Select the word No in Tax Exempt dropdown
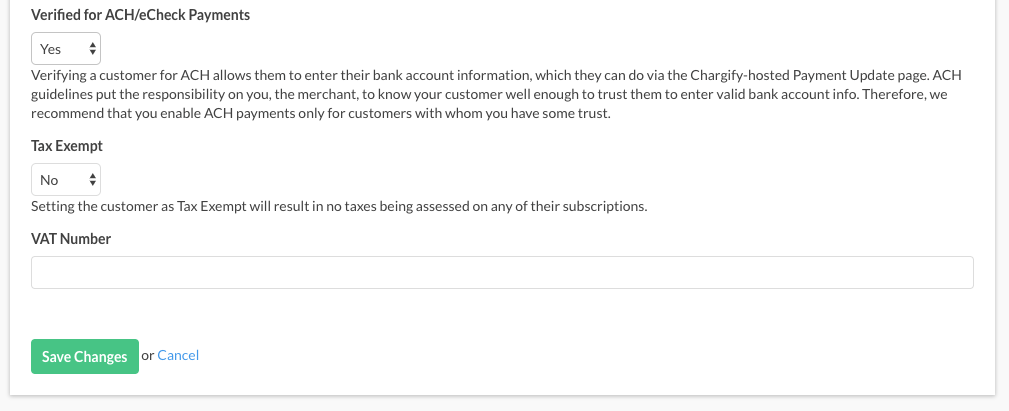This screenshot has height=411, width=1009. (x=49, y=180)
